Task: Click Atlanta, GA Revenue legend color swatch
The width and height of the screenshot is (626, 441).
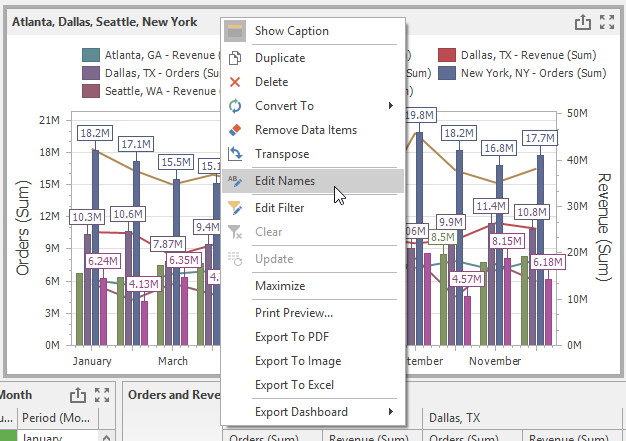Action: click(91, 55)
